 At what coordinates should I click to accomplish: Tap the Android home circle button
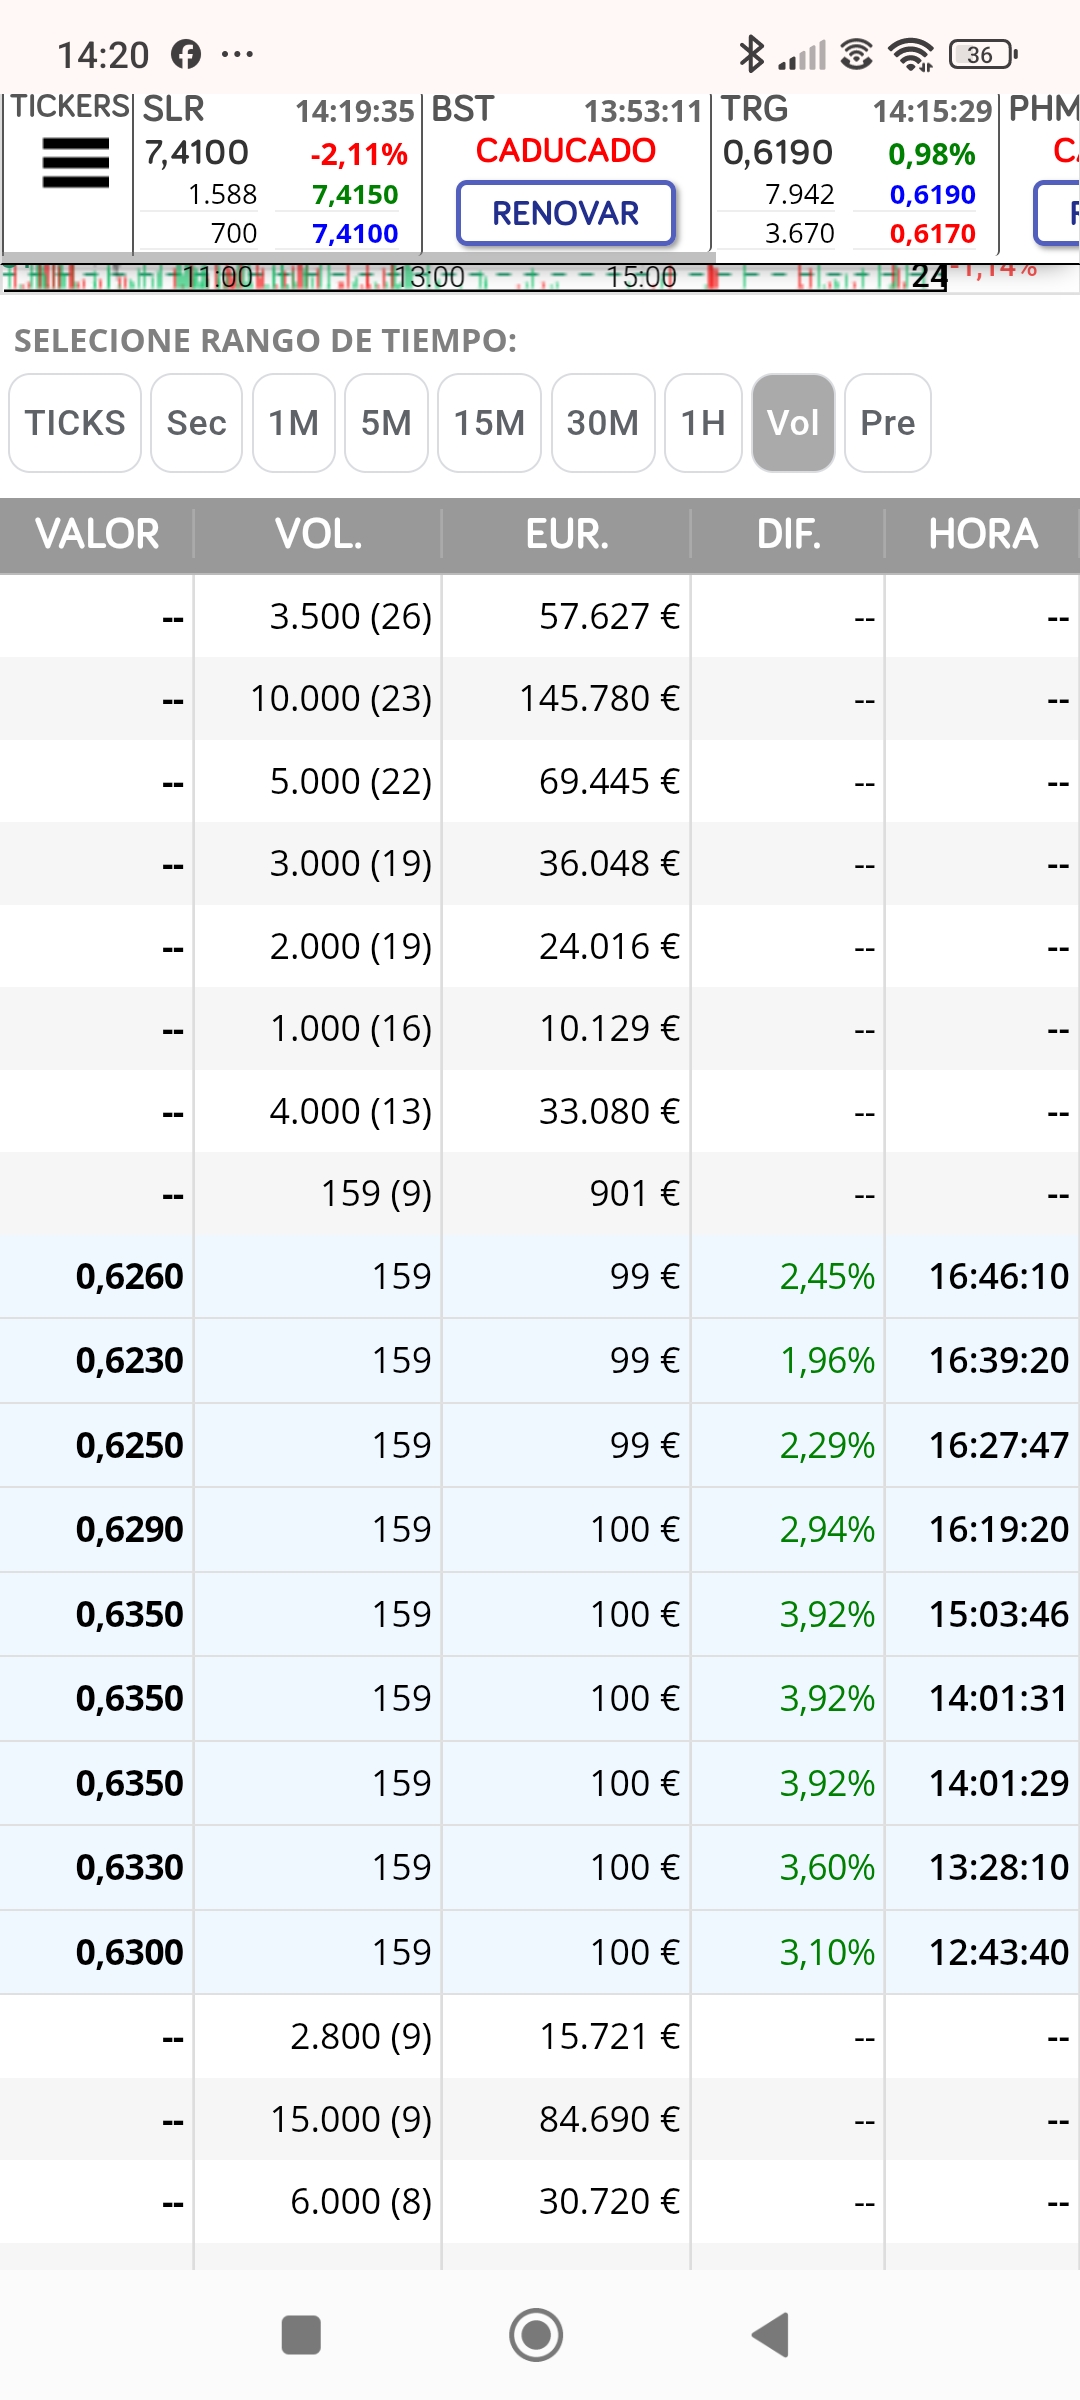point(536,2335)
